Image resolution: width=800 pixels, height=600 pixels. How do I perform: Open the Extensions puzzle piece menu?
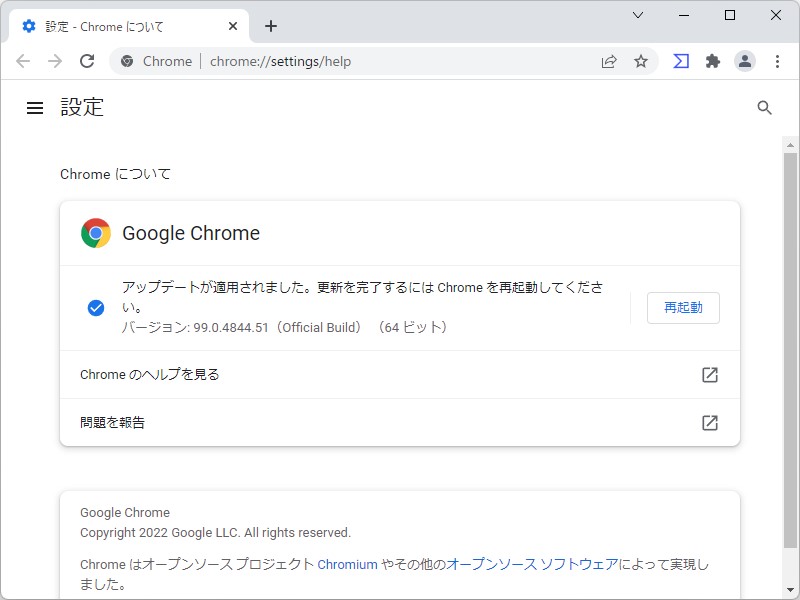click(x=713, y=61)
